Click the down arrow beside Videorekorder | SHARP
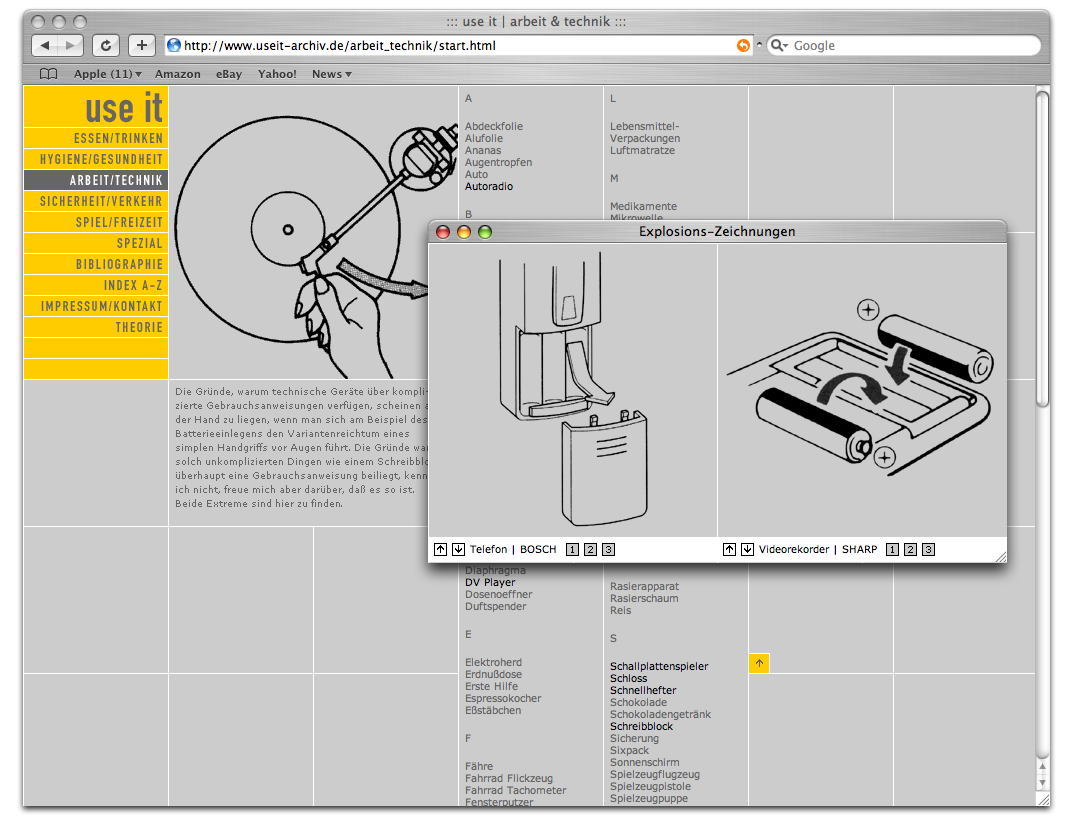1069x823 pixels. pyautogui.click(x=748, y=550)
